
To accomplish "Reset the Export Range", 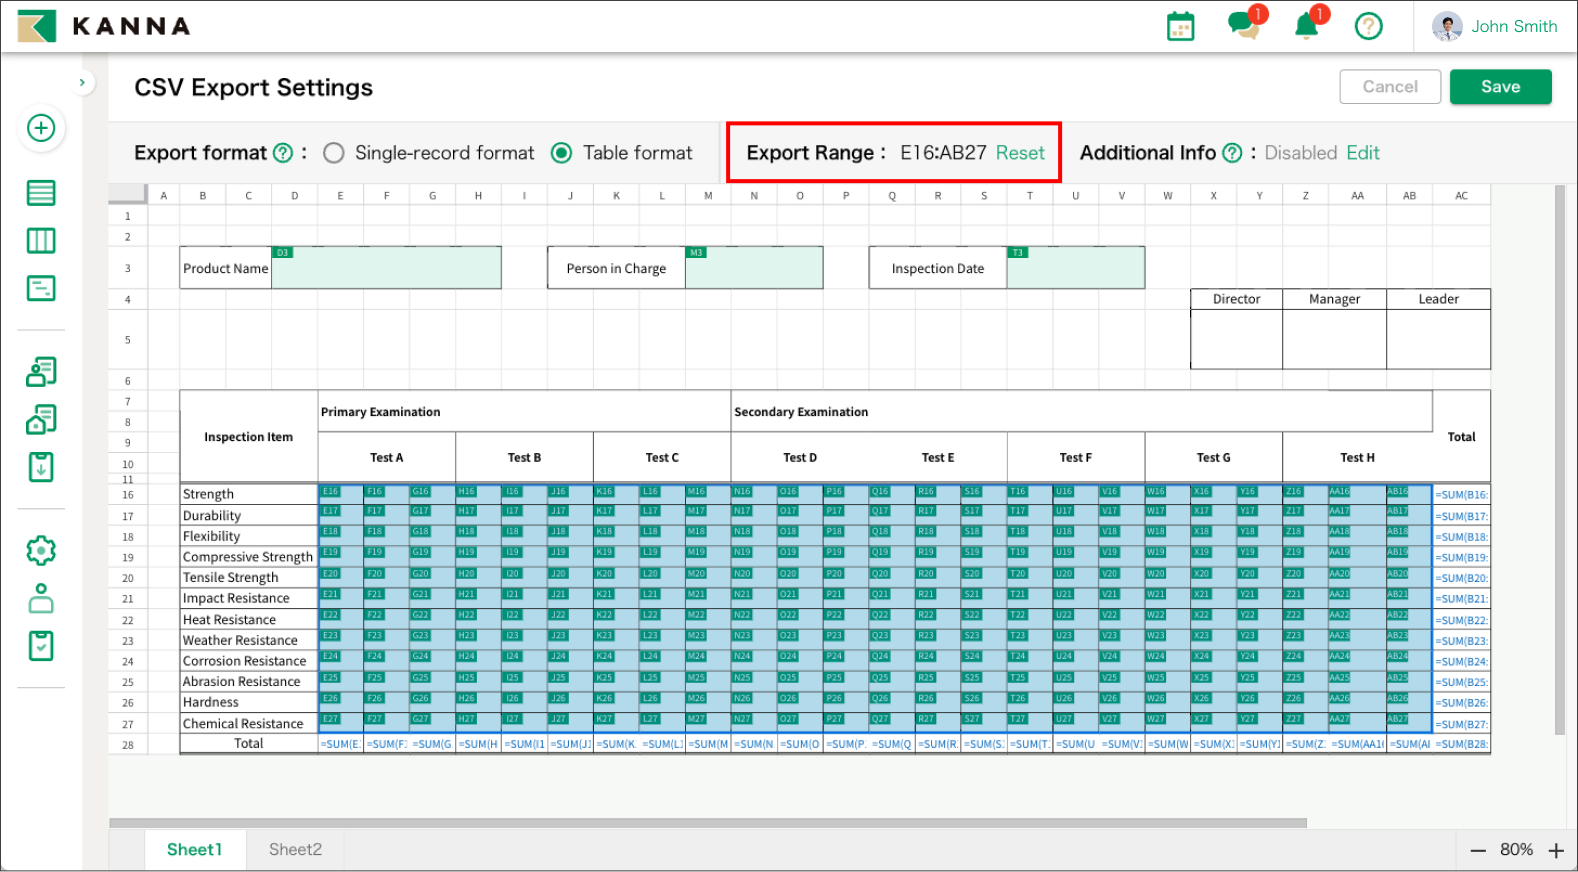I will click(x=1020, y=153).
